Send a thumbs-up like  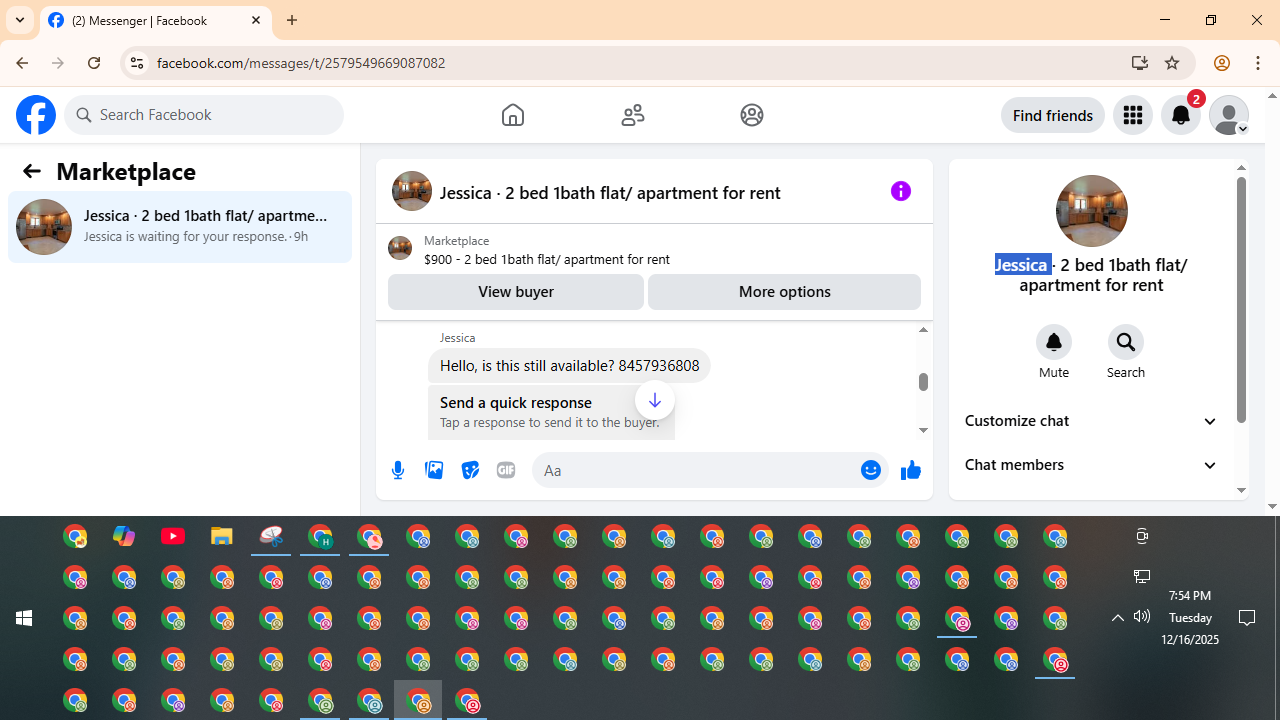click(x=910, y=470)
